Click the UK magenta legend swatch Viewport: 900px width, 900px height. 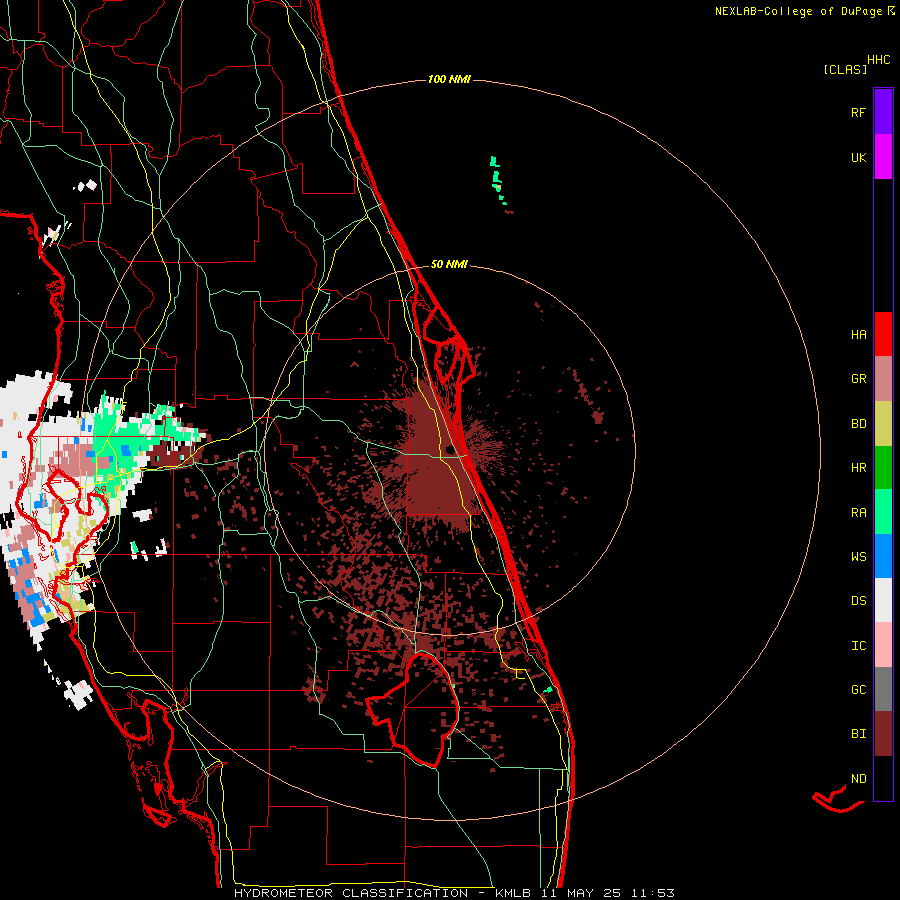click(883, 157)
